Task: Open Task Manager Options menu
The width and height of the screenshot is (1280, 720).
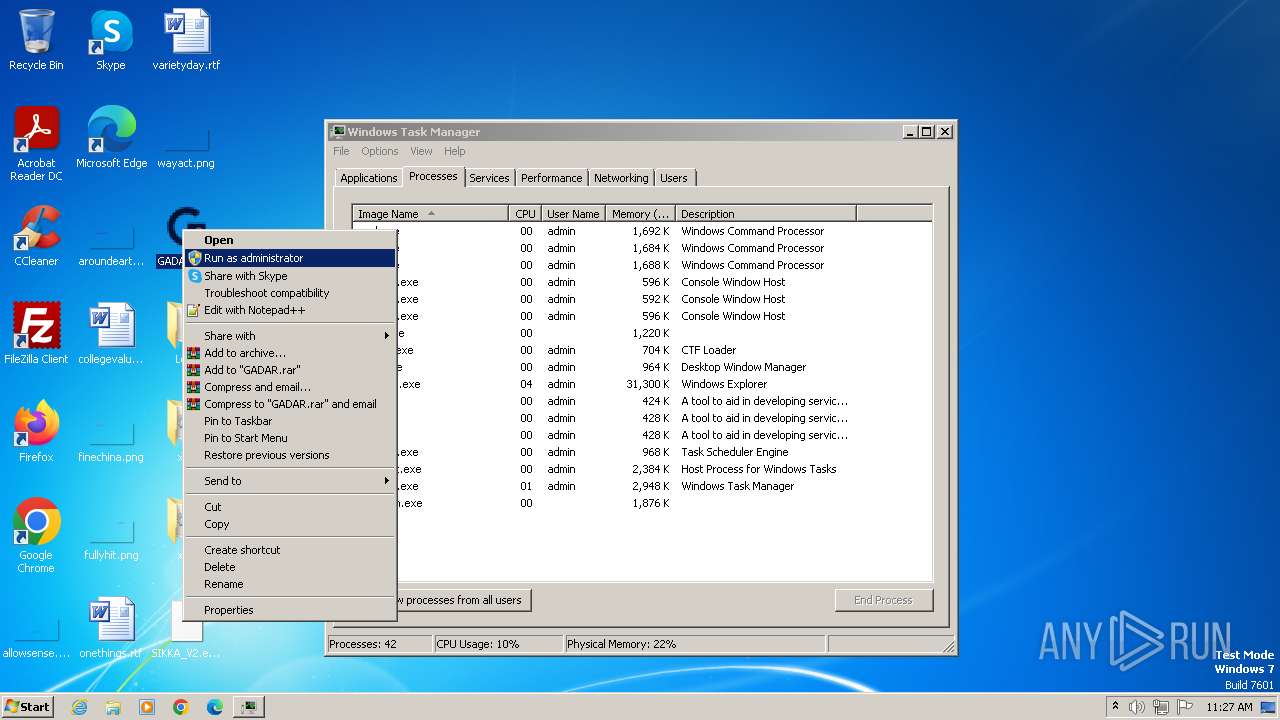Action: tap(379, 151)
